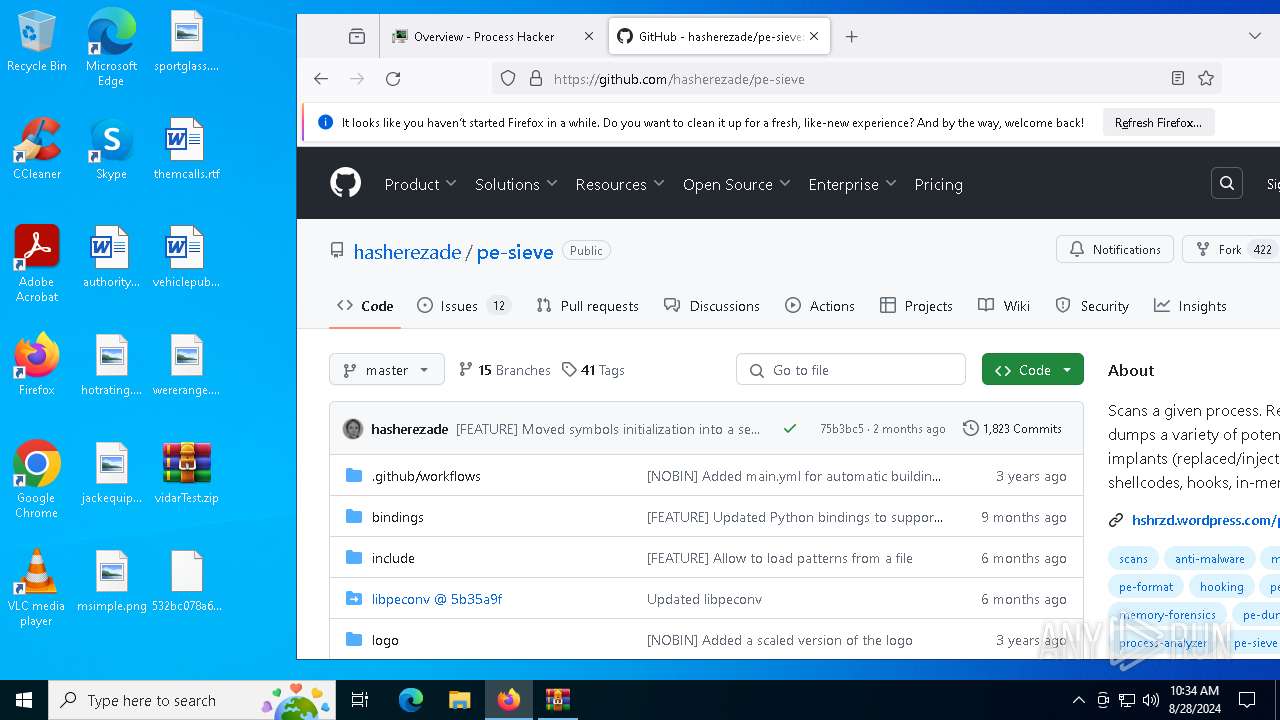Click the Fork button
Image resolution: width=1280 pixels, height=720 pixels.
(x=1232, y=250)
